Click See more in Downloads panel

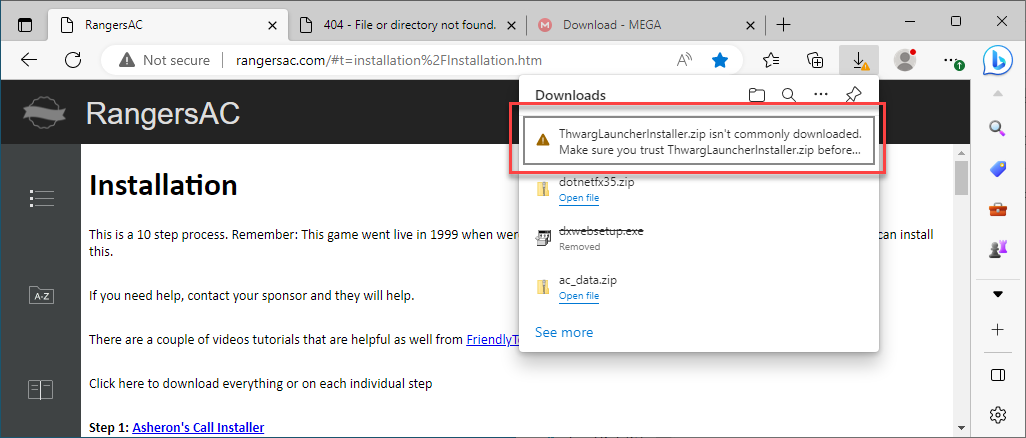(564, 332)
